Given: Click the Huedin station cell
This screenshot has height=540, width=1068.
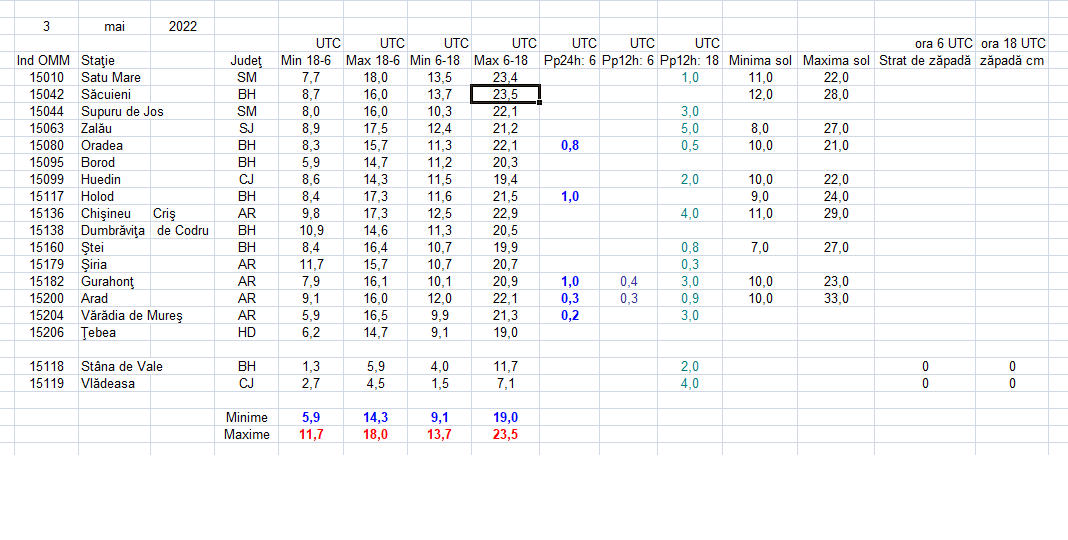Looking at the screenshot, I should coord(114,180).
